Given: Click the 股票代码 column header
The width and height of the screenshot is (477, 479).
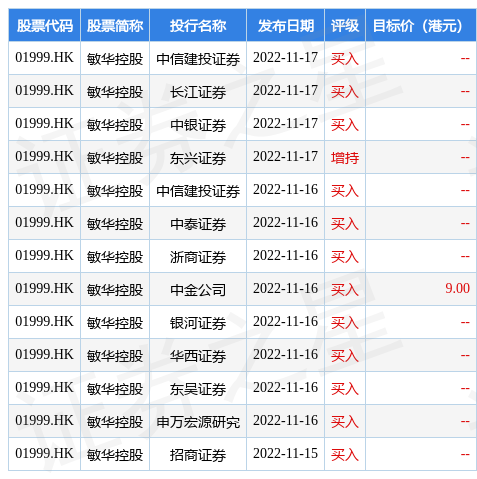Looking at the screenshot, I should point(44,25).
